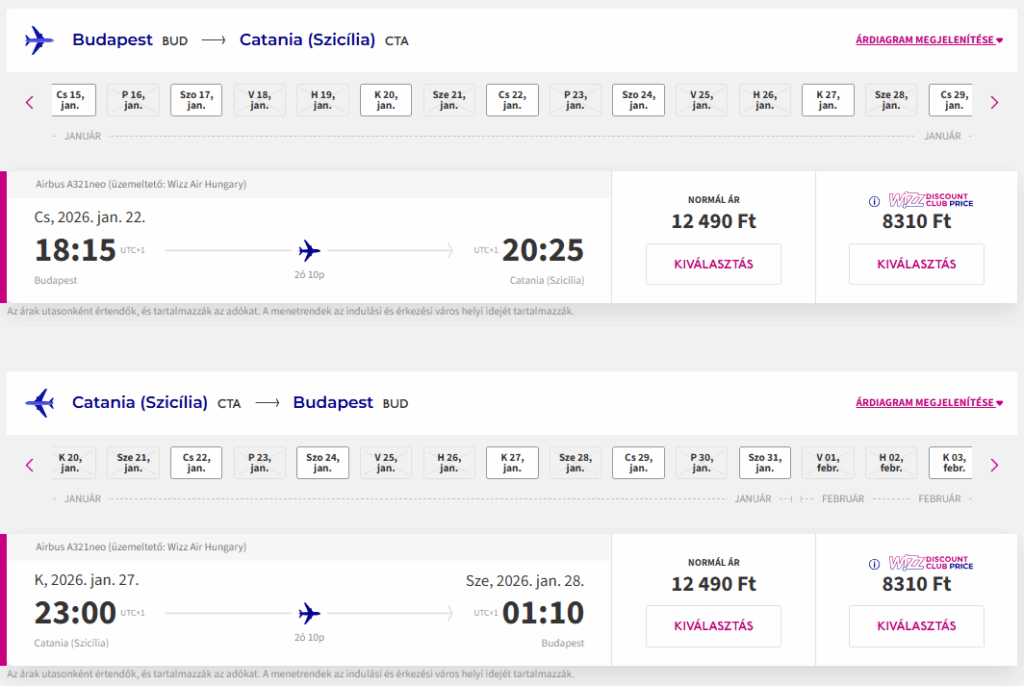This screenshot has width=1024, height=686.
Task: Show later return dates with right arrow
Action: pyautogui.click(x=994, y=465)
